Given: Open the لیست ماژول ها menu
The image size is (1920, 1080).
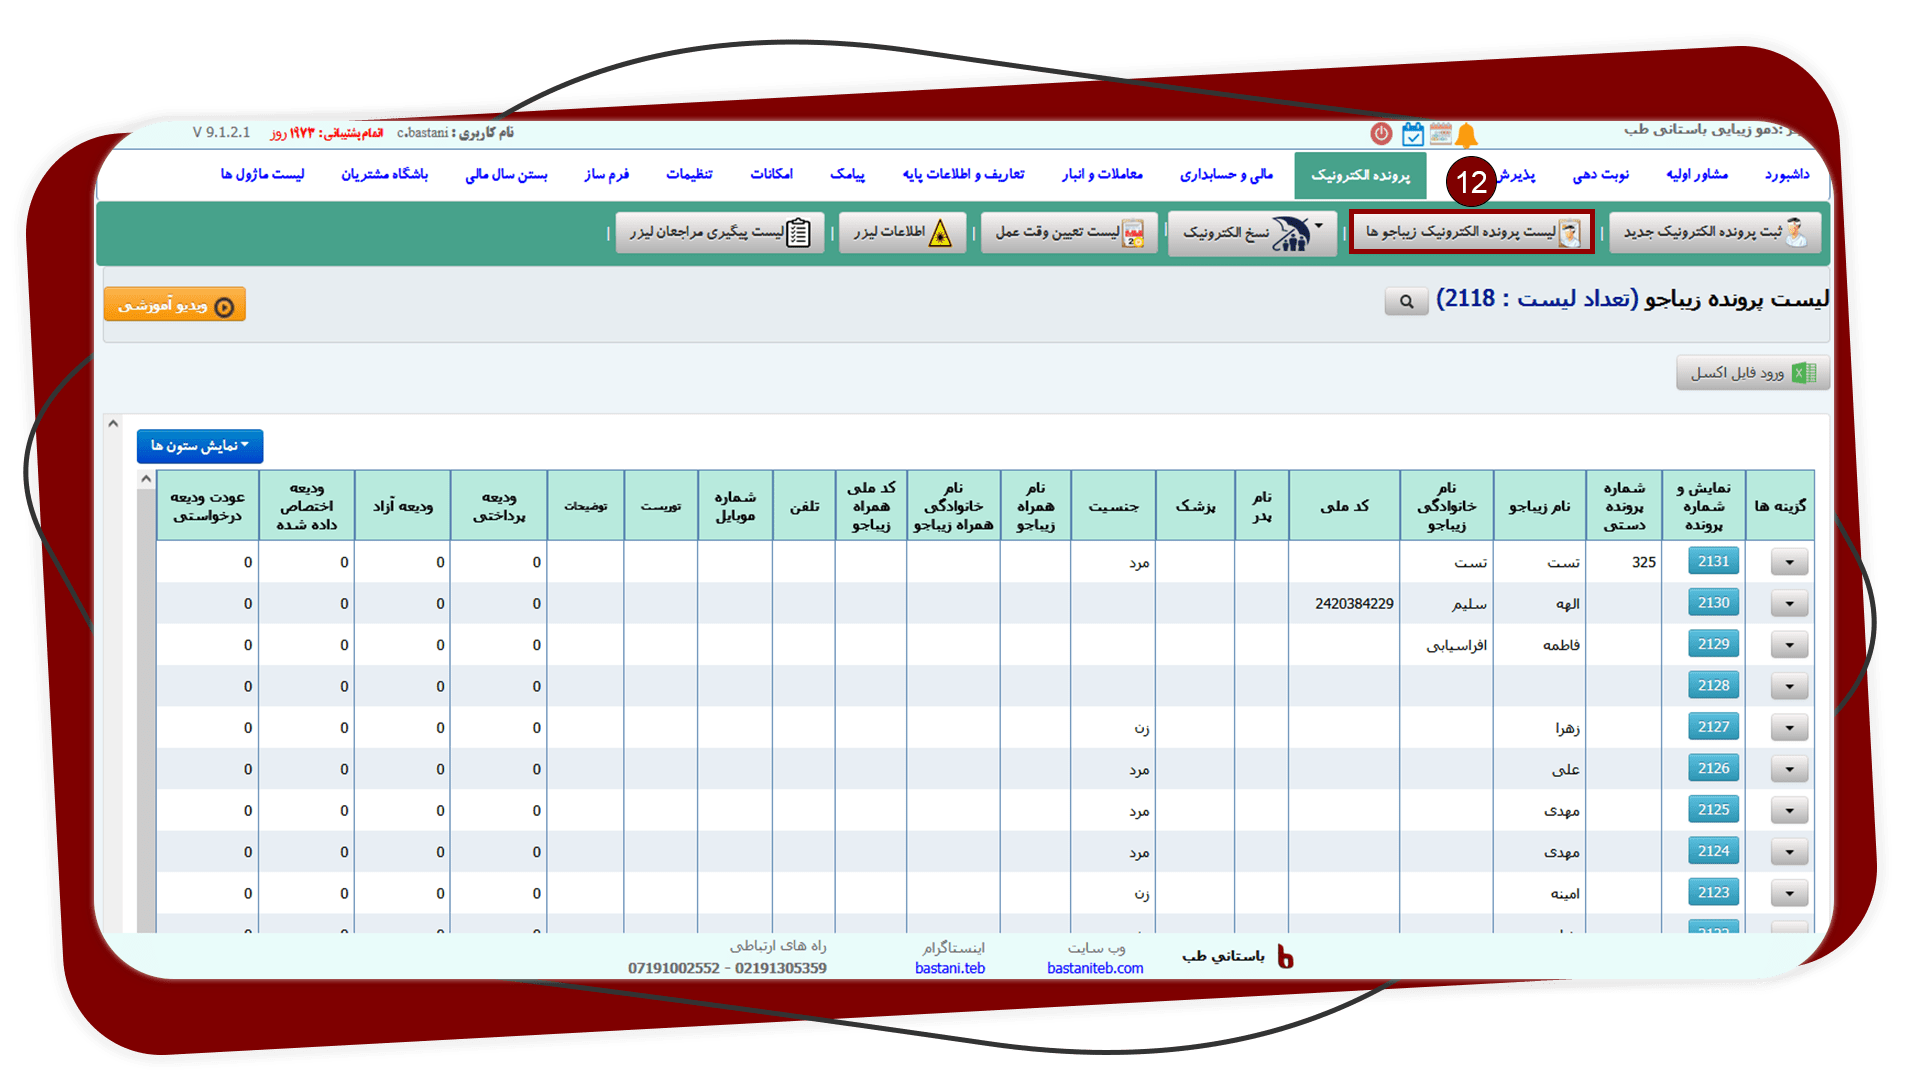Looking at the screenshot, I should 262,175.
